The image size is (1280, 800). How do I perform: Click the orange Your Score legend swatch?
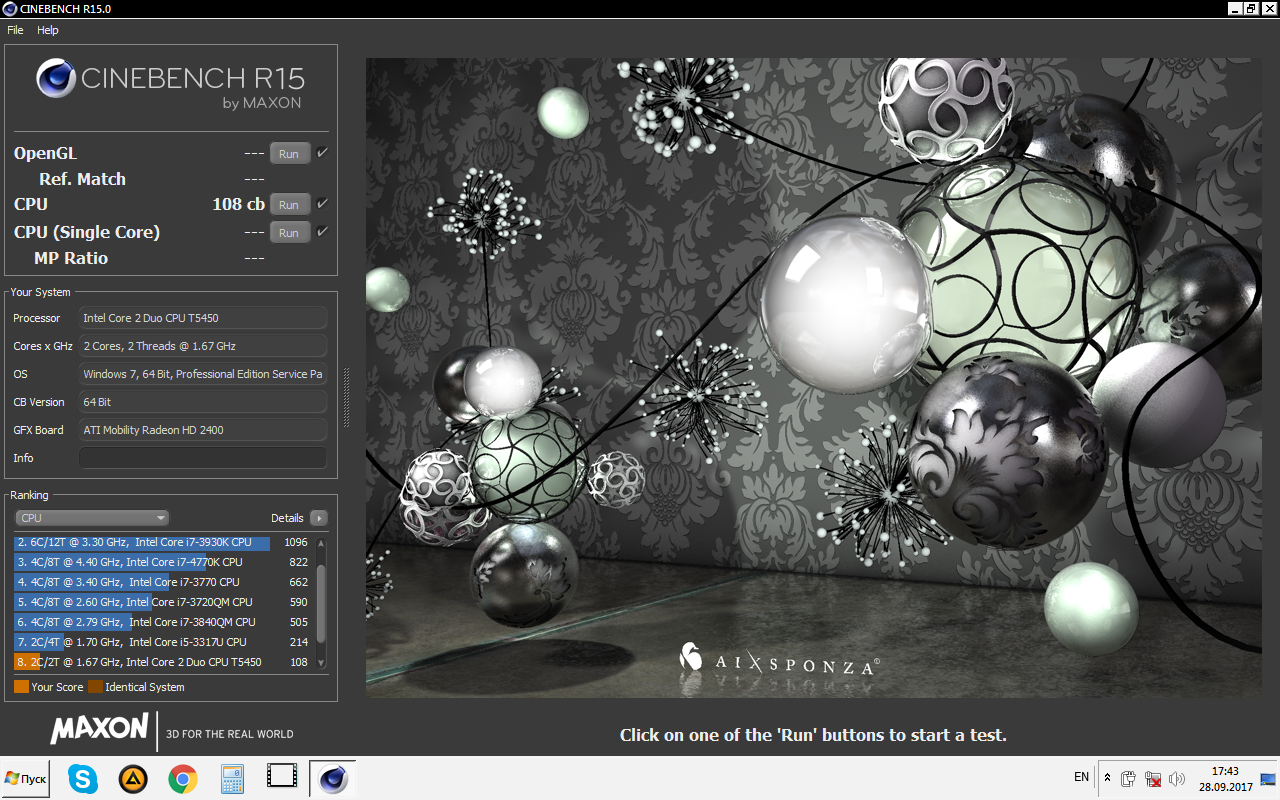[x=21, y=687]
